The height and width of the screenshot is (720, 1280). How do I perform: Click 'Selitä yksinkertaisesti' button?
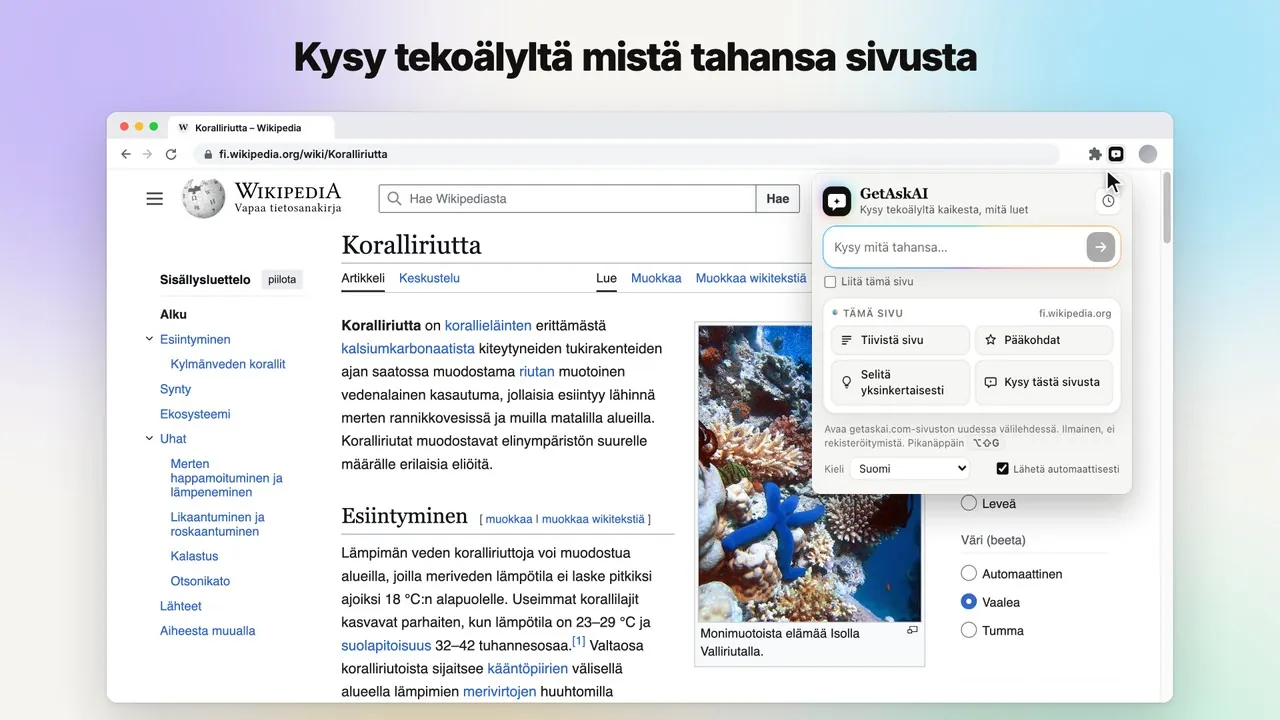(900, 382)
